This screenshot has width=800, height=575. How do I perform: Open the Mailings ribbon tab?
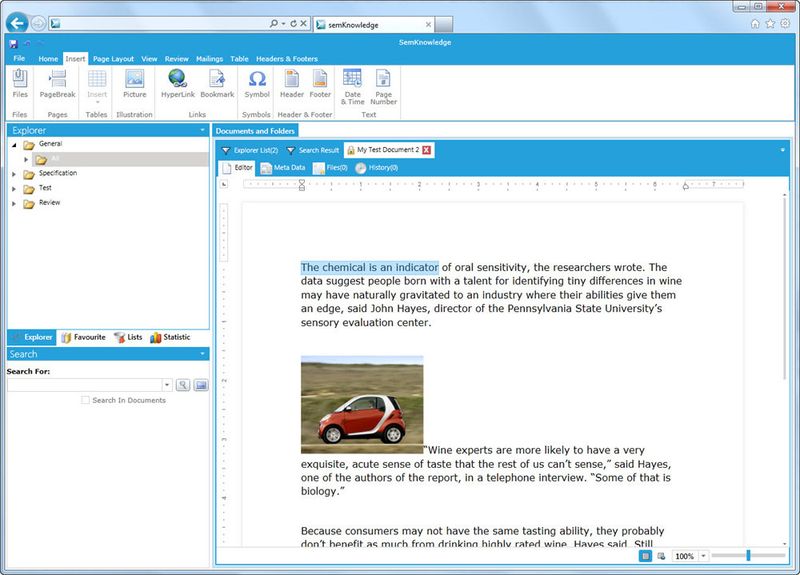pos(209,59)
